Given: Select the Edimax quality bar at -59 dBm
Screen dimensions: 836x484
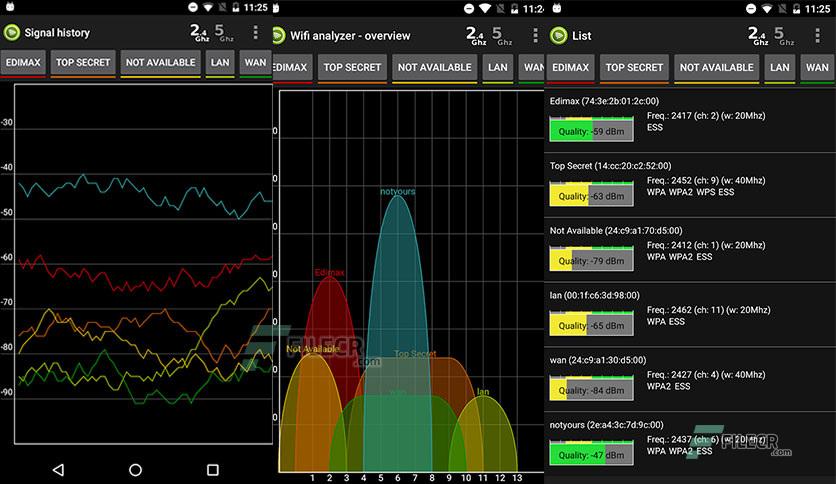Looking at the screenshot, I should (x=591, y=130).
